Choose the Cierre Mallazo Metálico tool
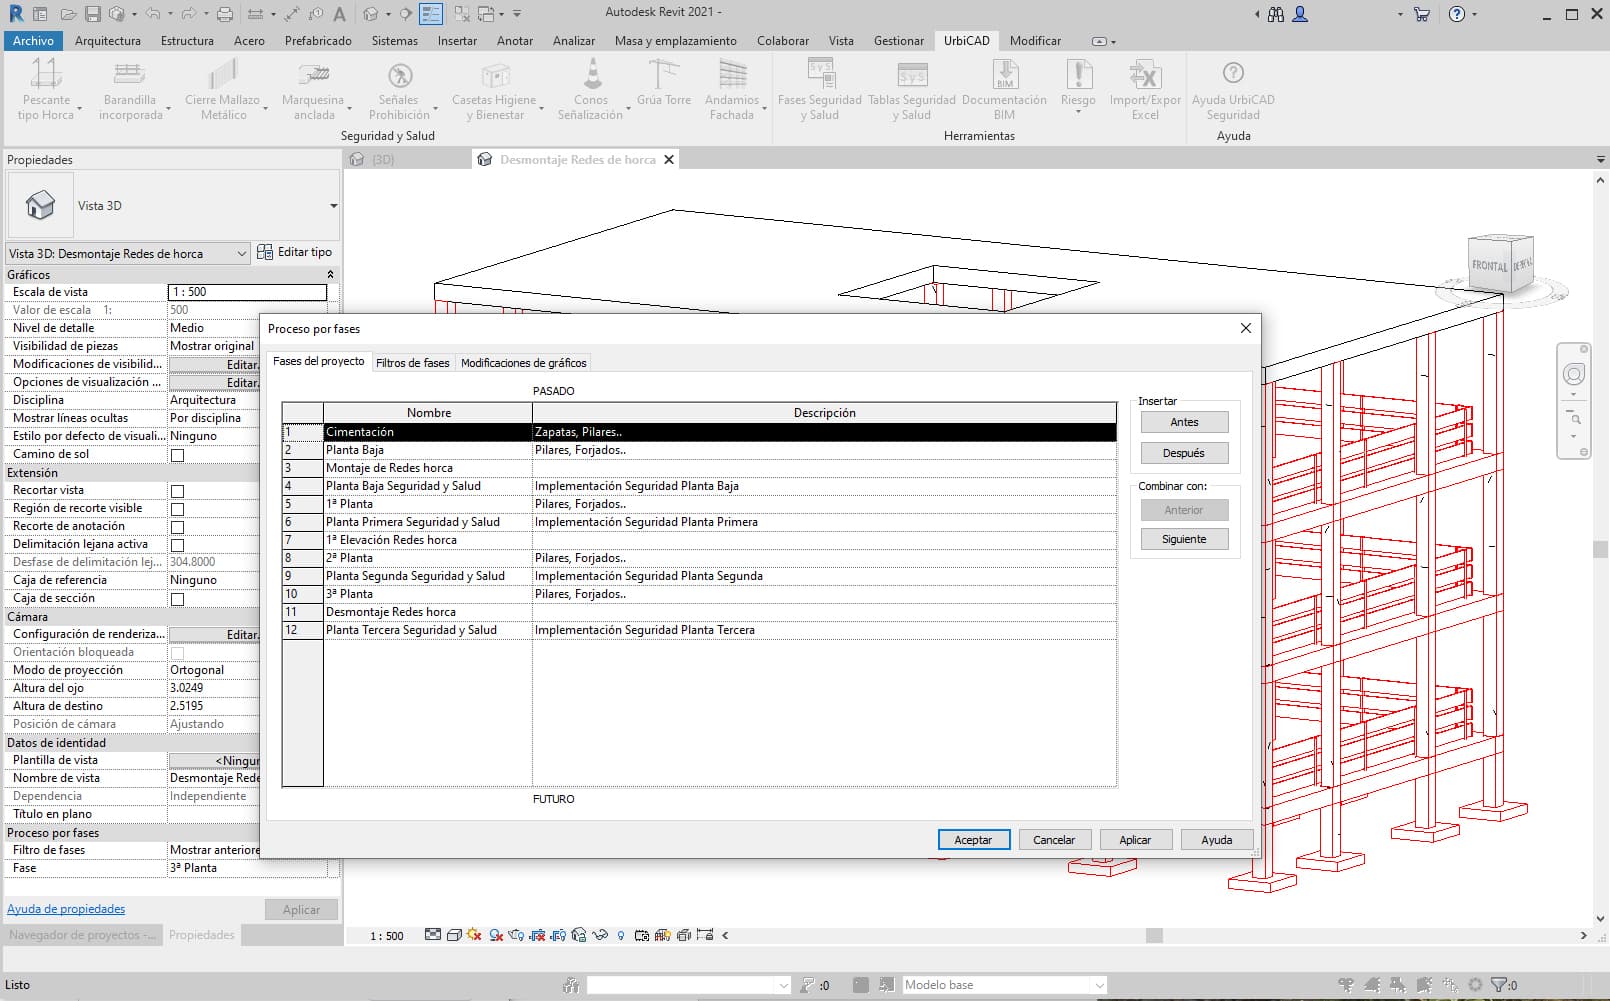 [223, 89]
